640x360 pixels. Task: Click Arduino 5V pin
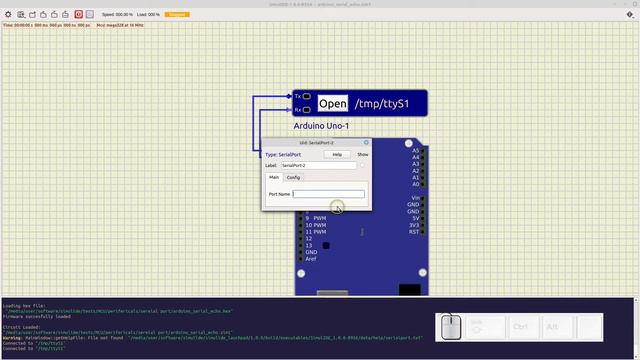pyautogui.click(x=423, y=218)
